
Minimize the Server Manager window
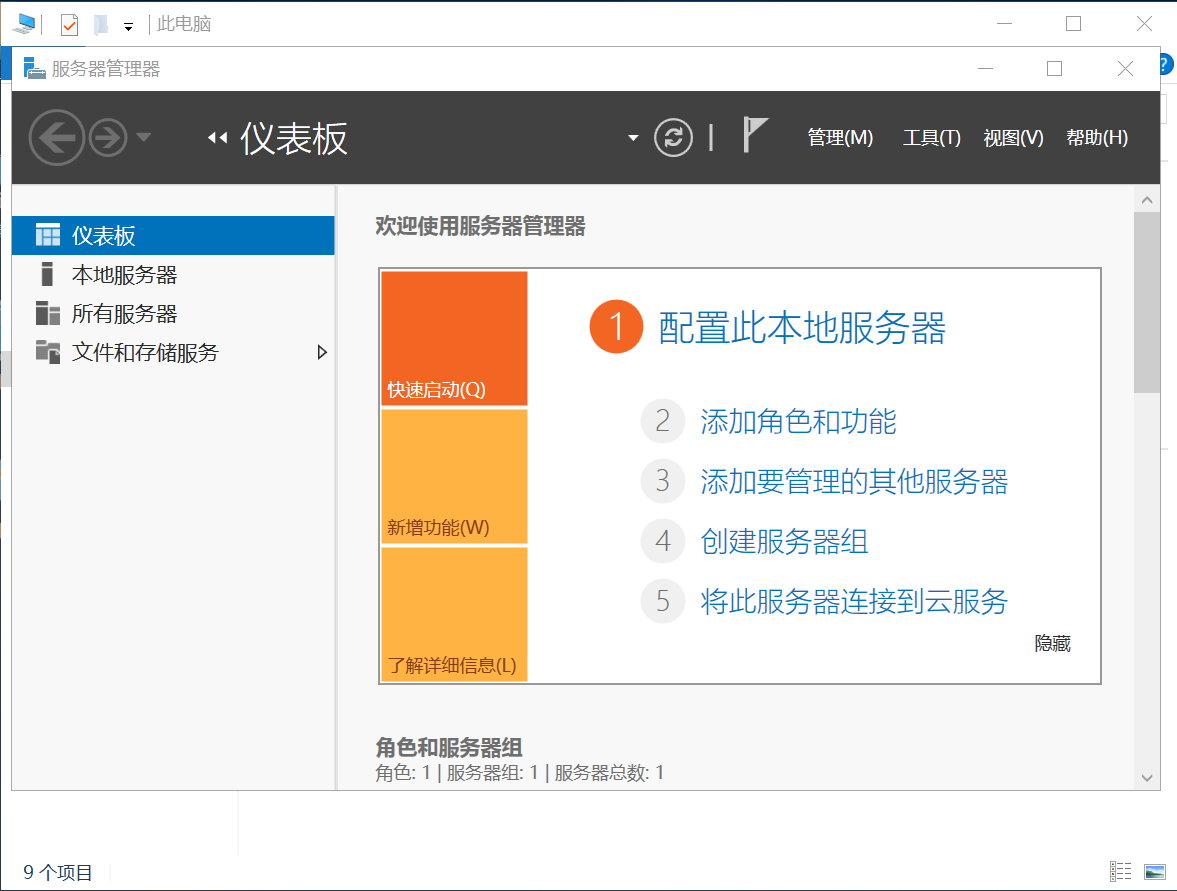(986, 68)
